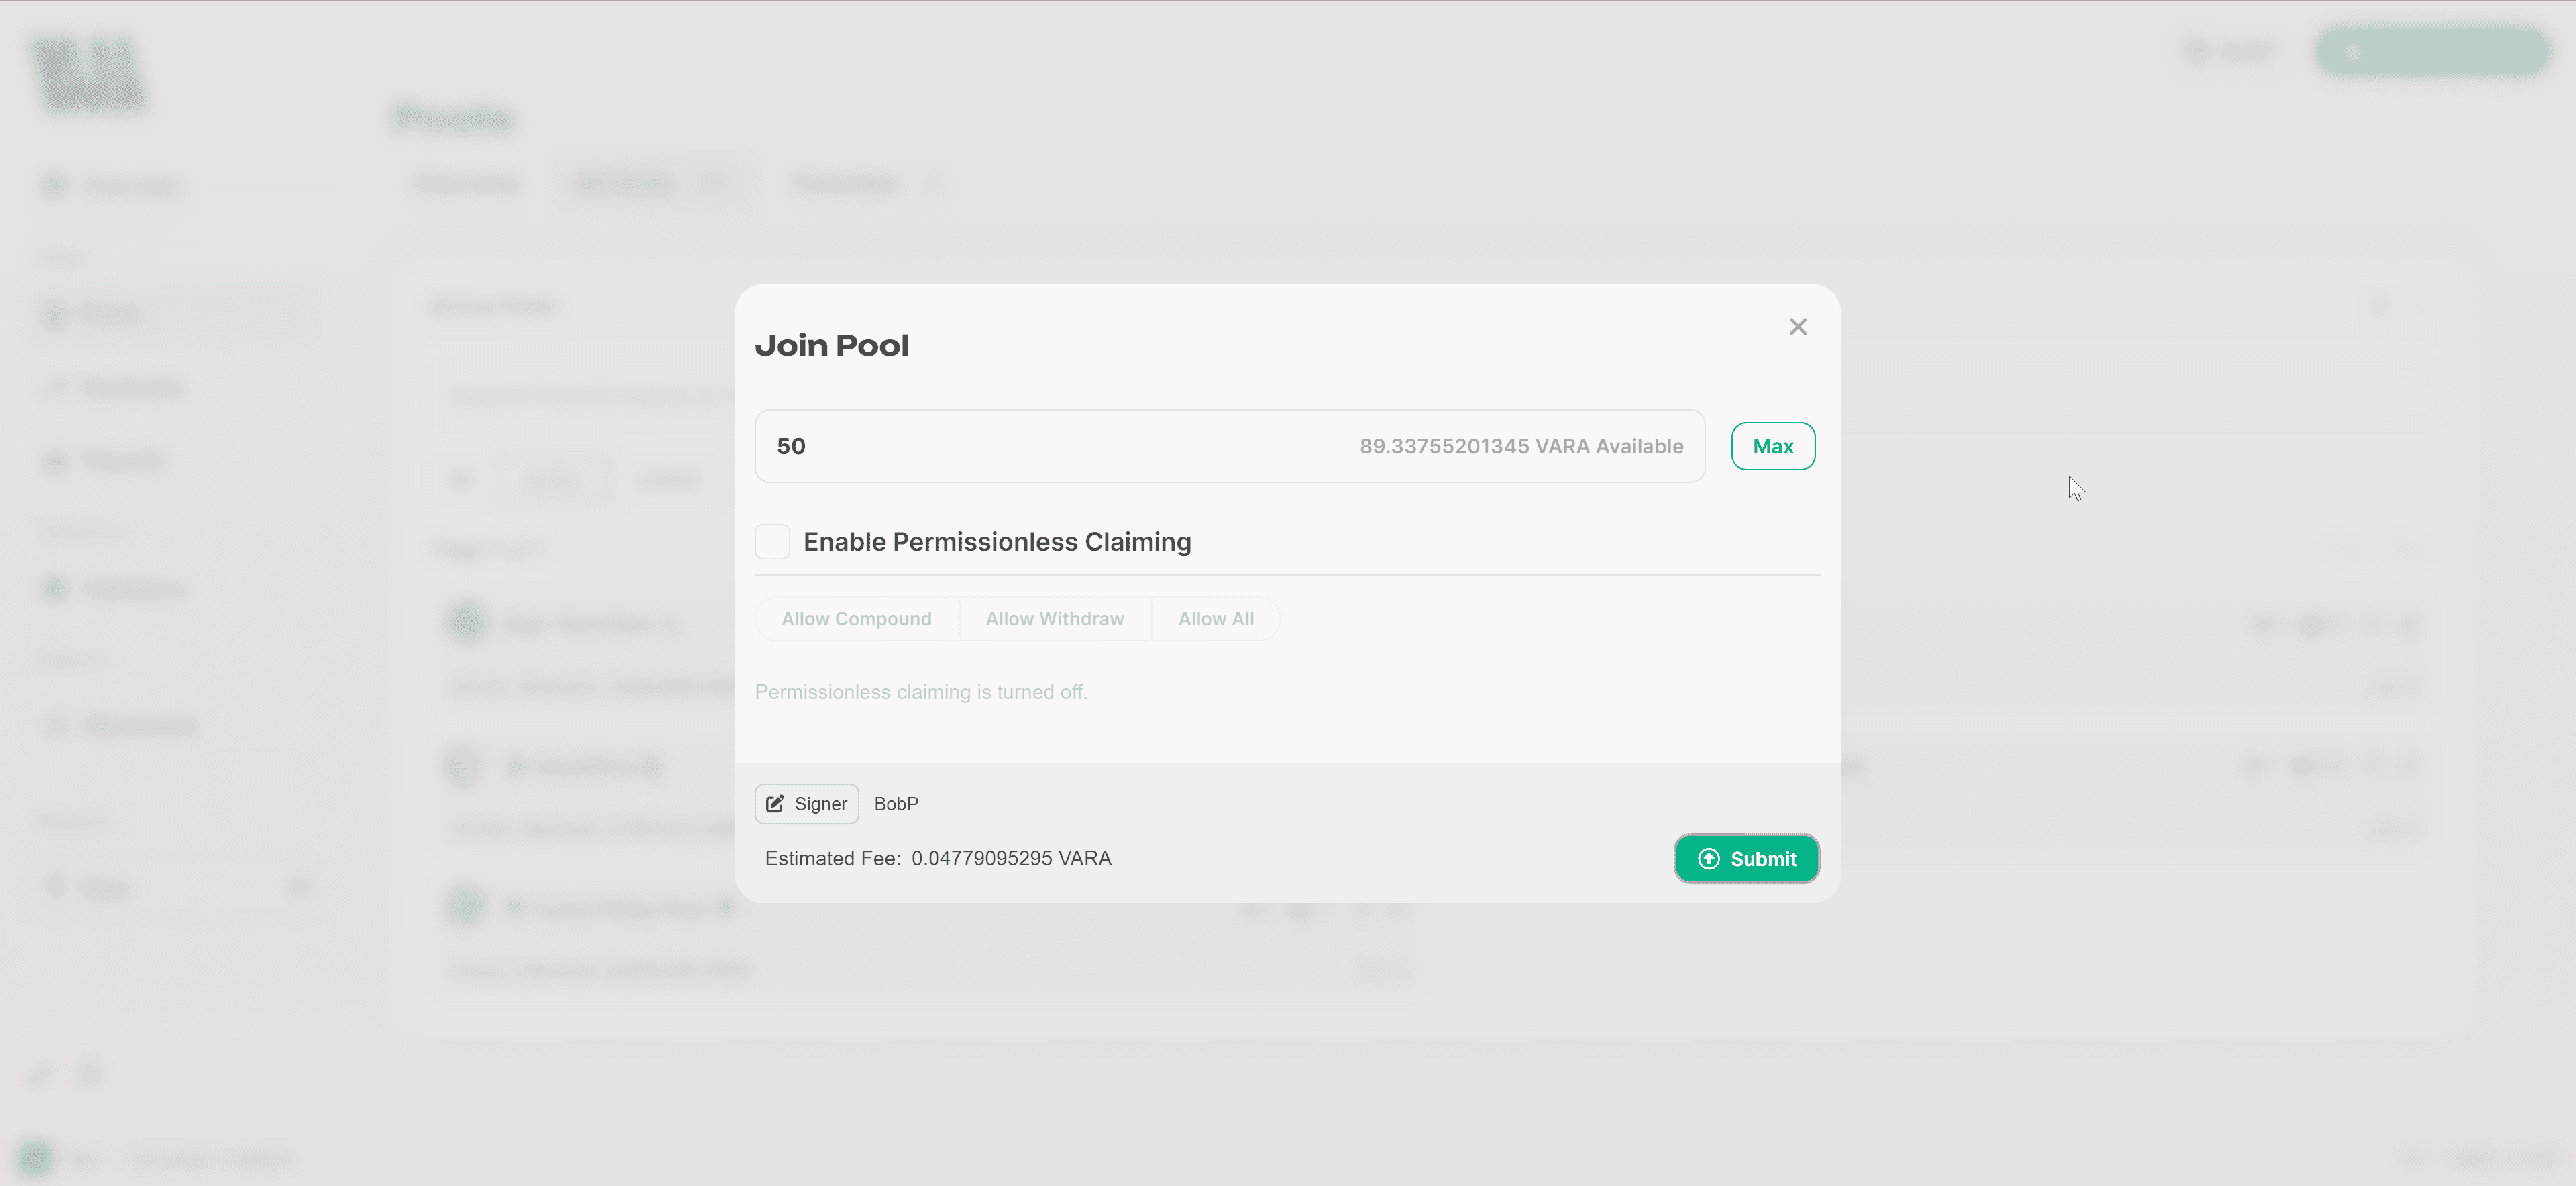Select the Allow All option
This screenshot has height=1186, width=2576.
tap(1215, 619)
